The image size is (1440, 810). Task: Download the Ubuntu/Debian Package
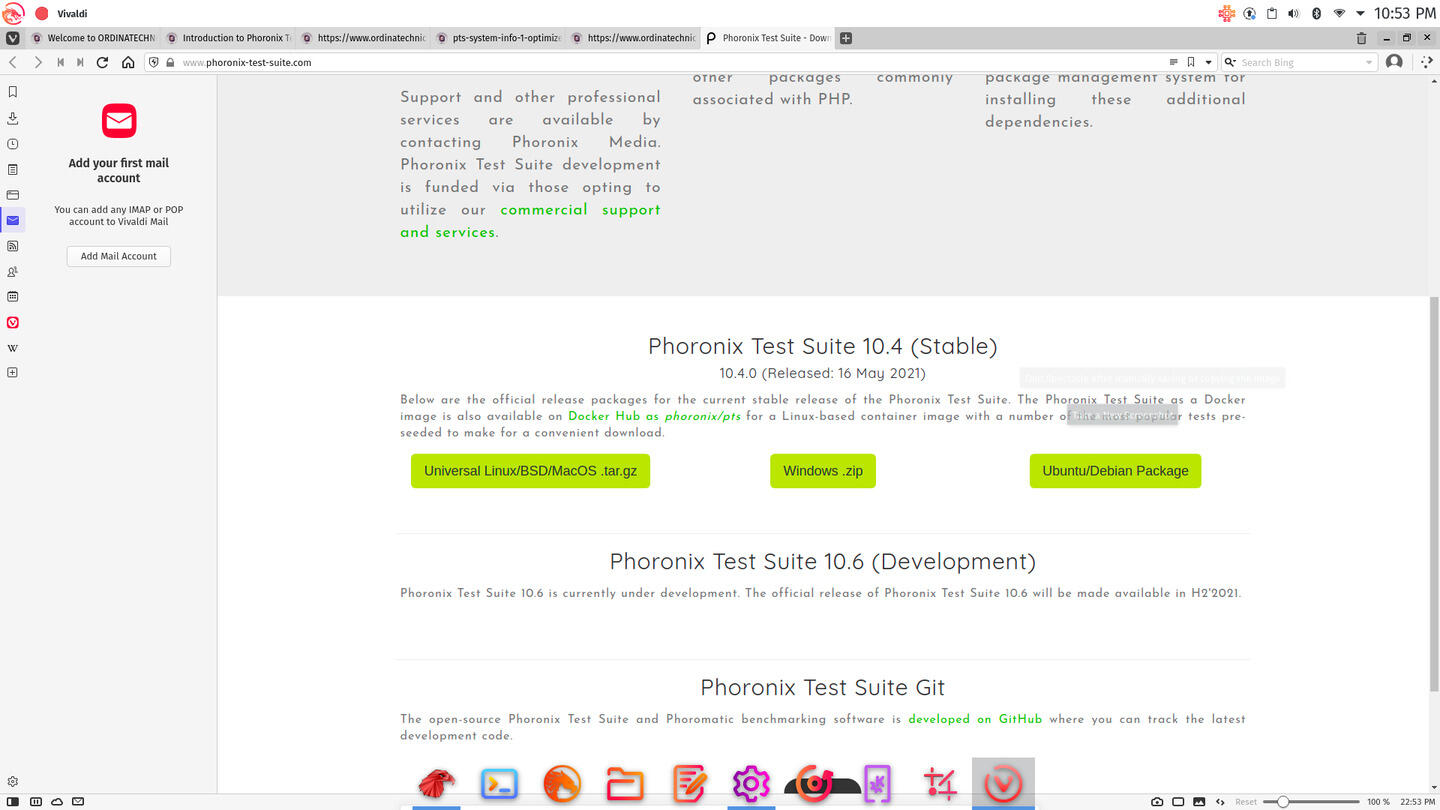click(1115, 471)
